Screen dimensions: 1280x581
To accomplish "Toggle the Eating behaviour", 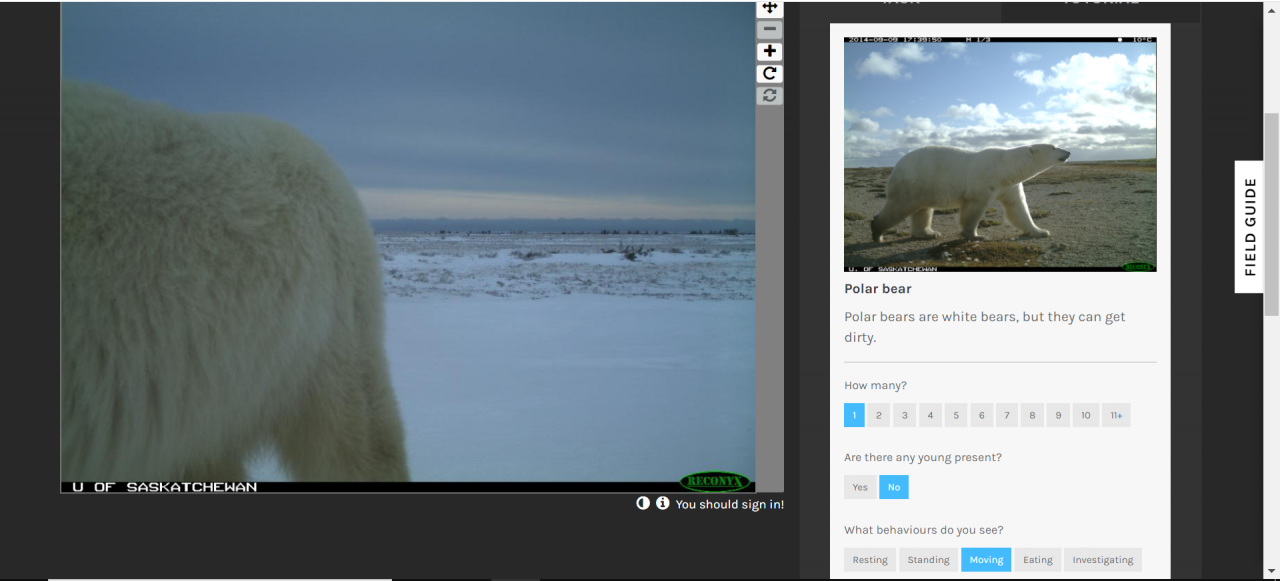I will point(1038,560).
